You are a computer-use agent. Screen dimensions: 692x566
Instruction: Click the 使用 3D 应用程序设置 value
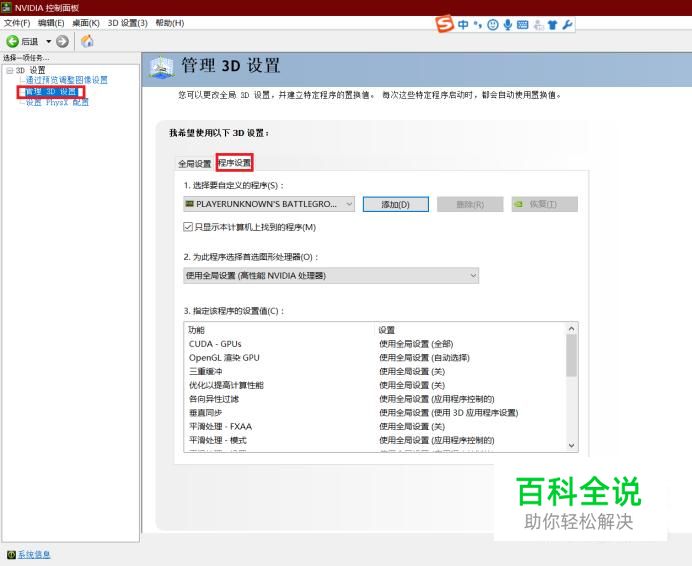pyautogui.click(x=449, y=412)
